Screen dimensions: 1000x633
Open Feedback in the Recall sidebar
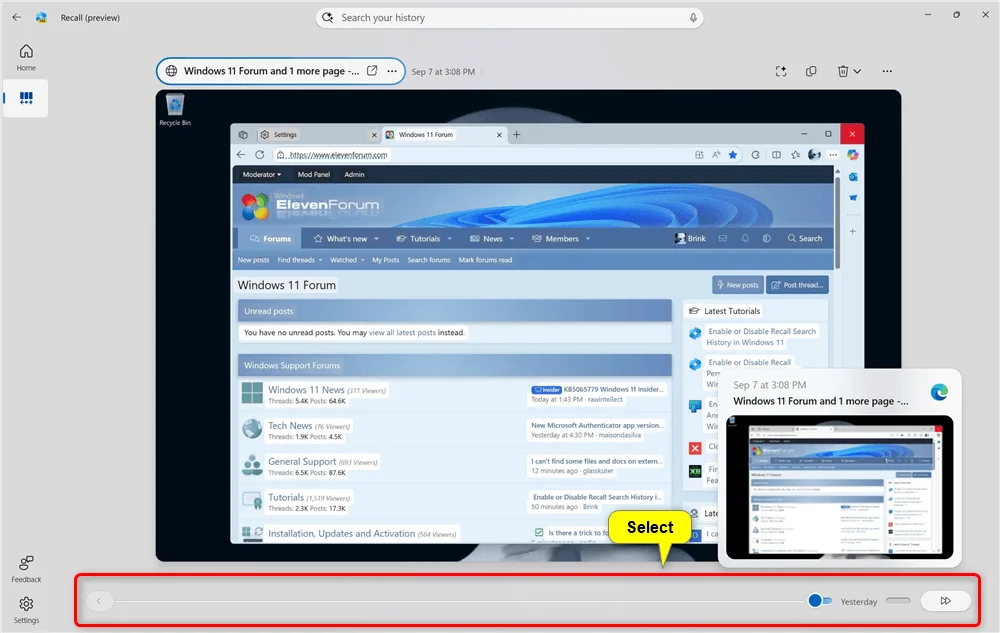[x=26, y=569]
